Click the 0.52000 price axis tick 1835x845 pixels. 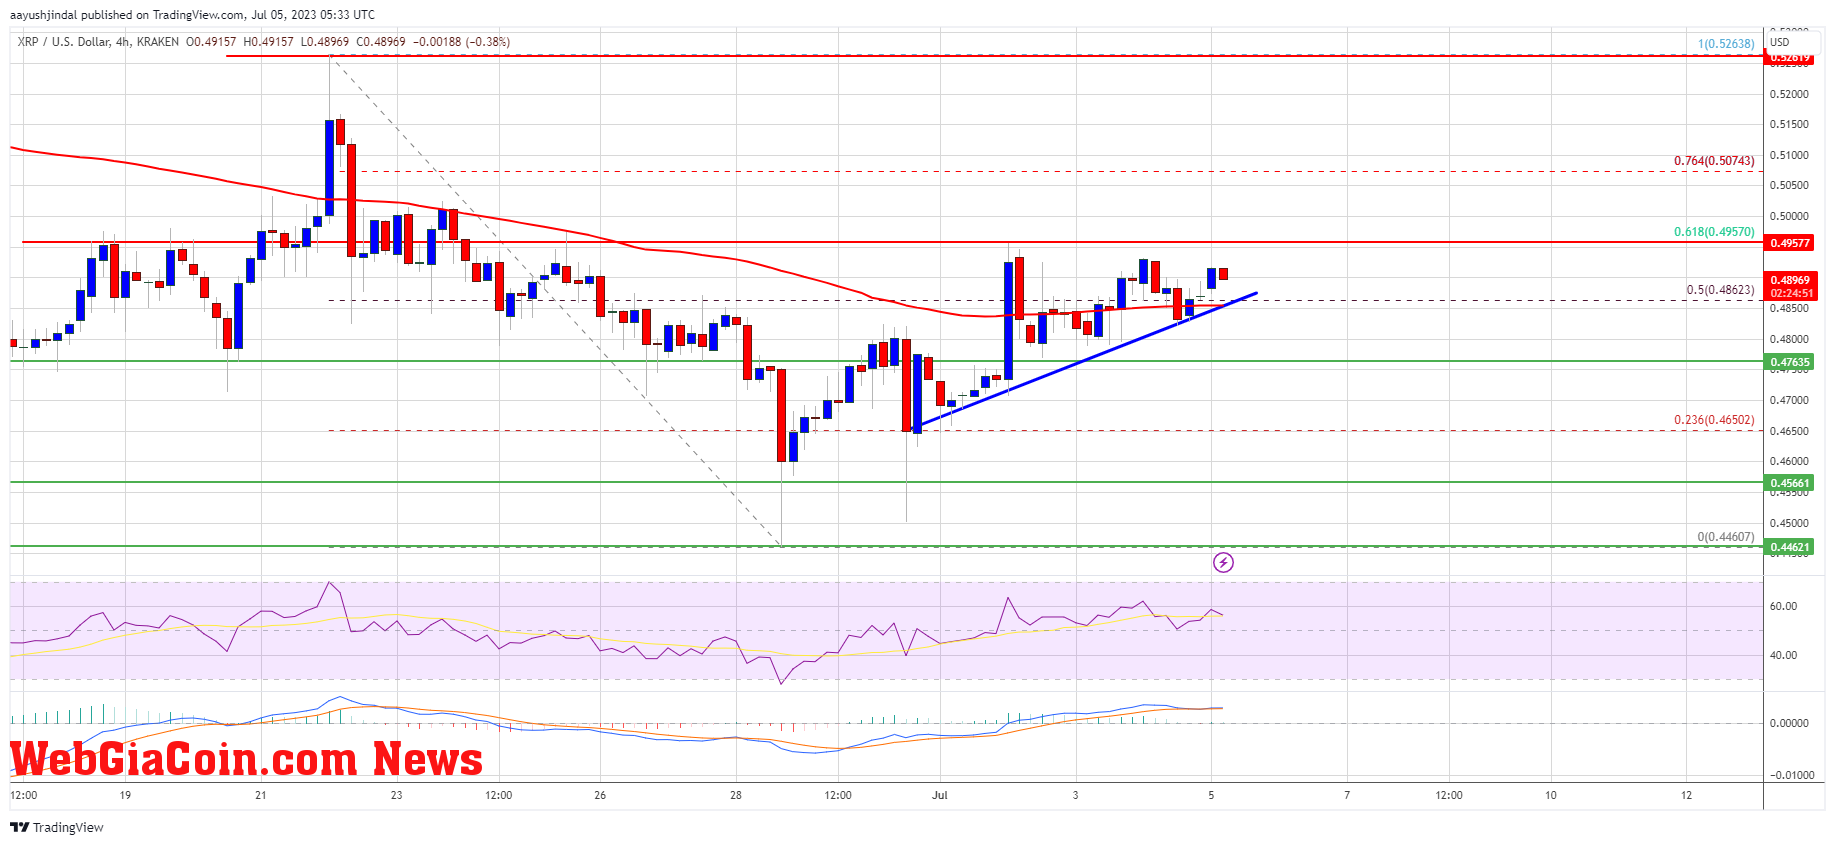pyautogui.click(x=1789, y=94)
